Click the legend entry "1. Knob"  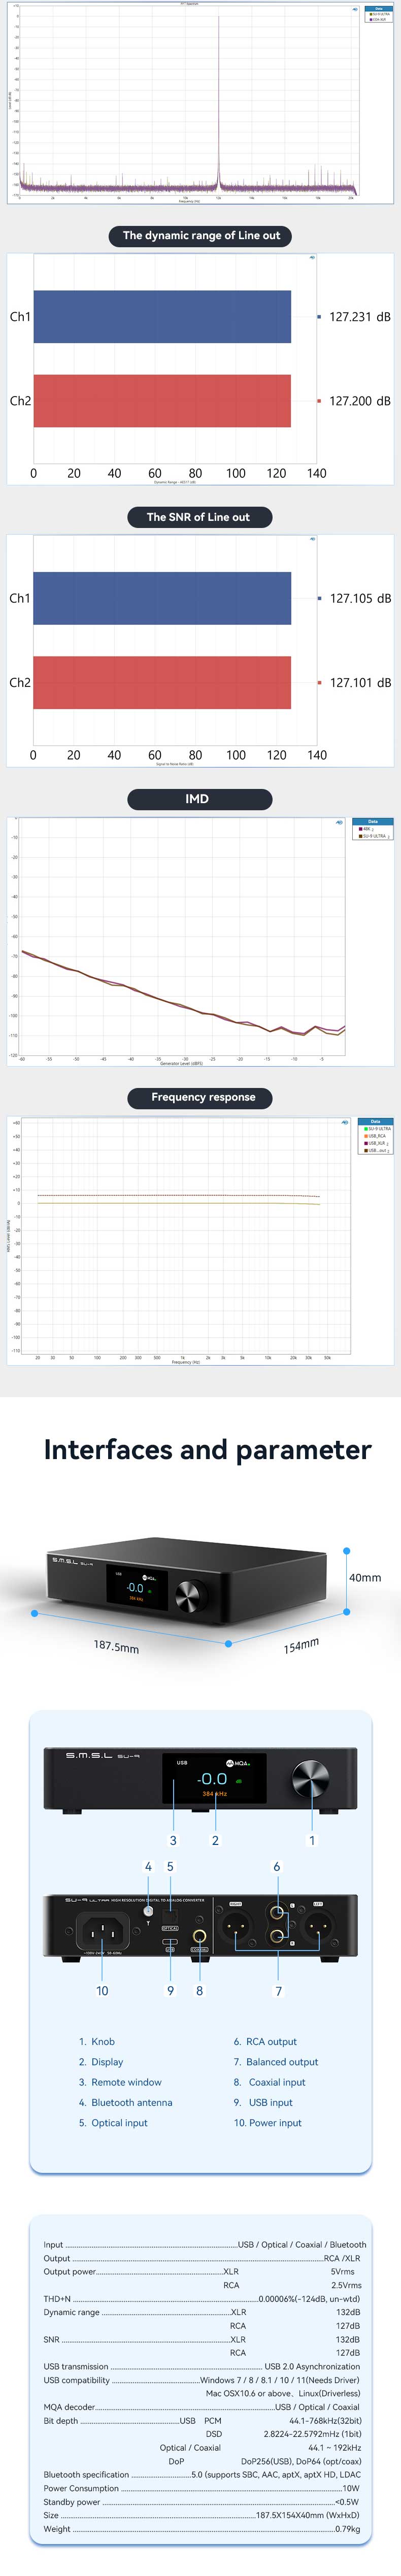coord(97,2042)
